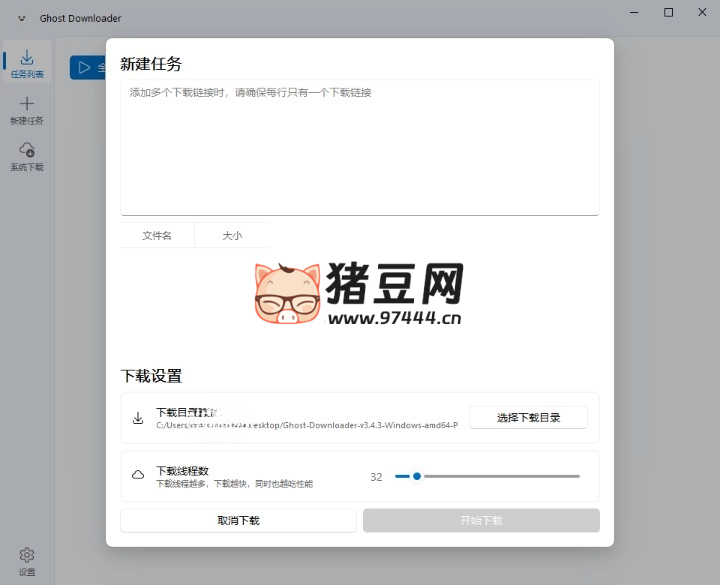Click the thread count slider handle
This screenshot has width=720, height=585.
click(x=416, y=476)
